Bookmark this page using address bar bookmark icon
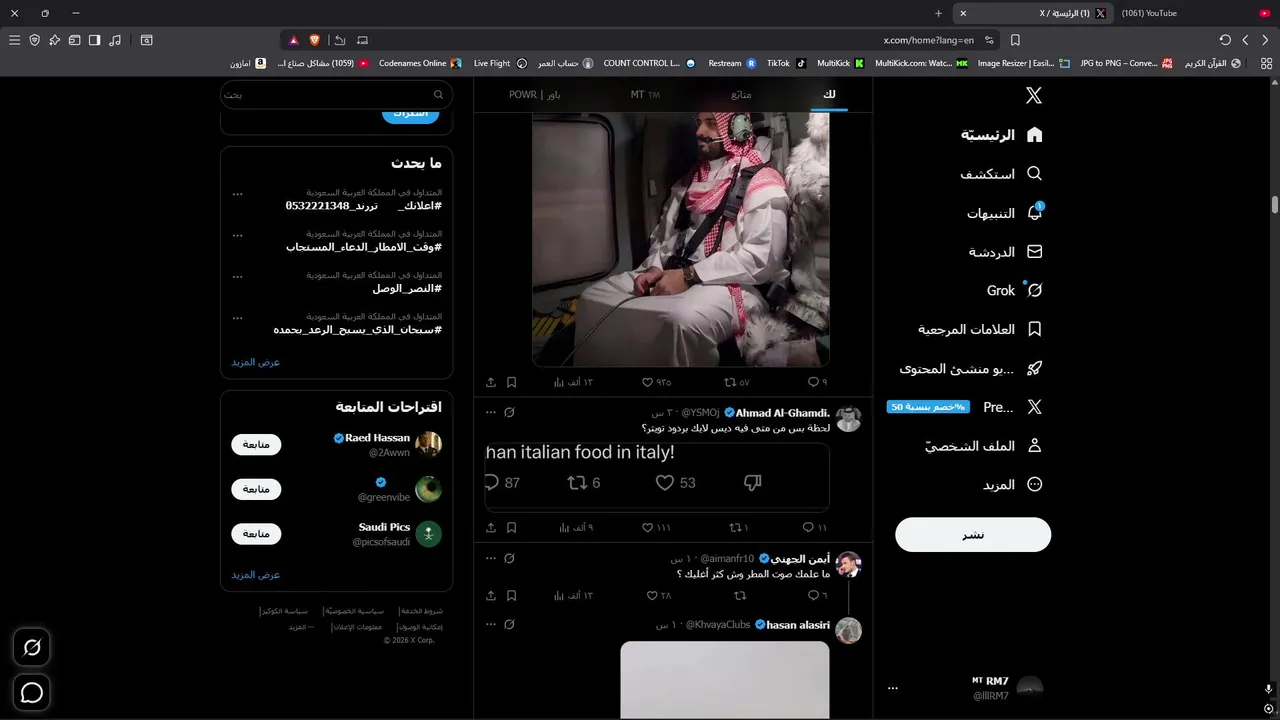This screenshot has height=720, width=1280. (1015, 40)
